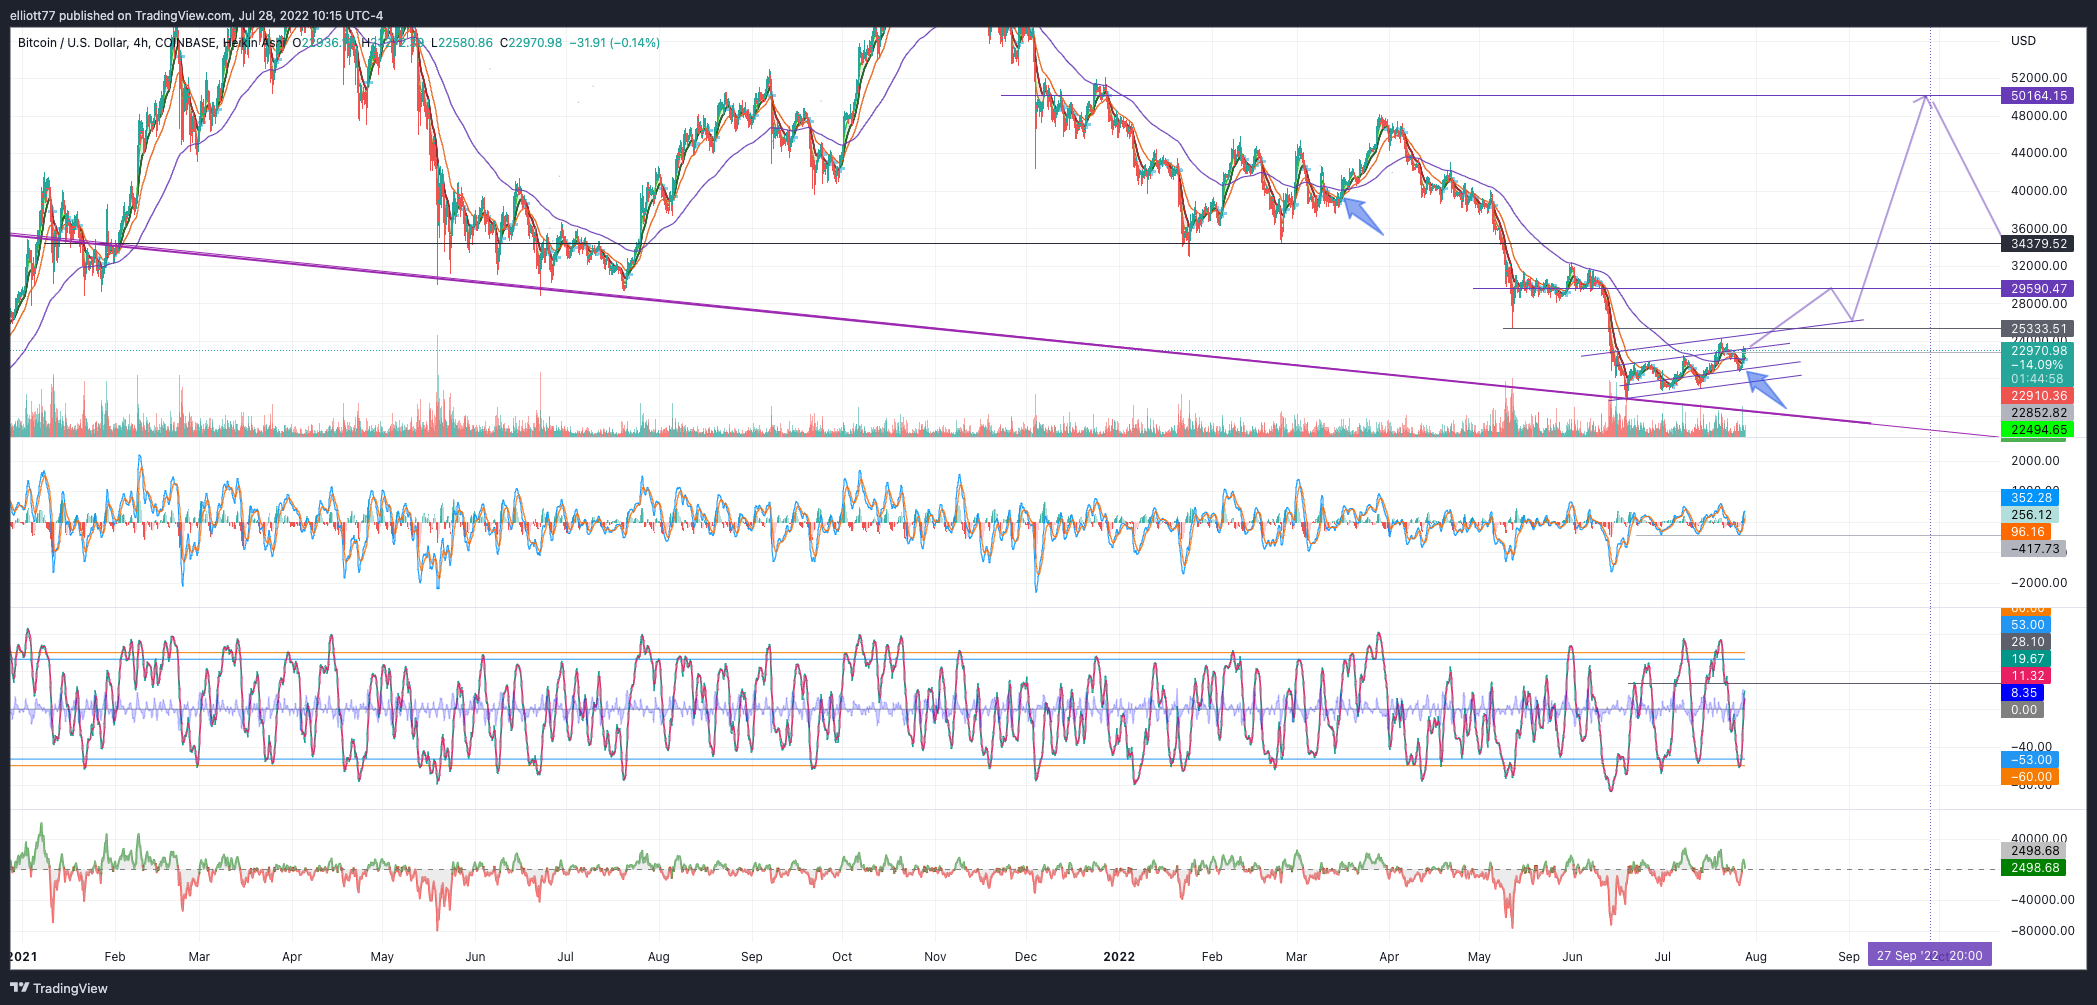Image resolution: width=2097 pixels, height=1005 pixels.
Task: Select the blue 352.28 indicator value
Action: [x=2029, y=498]
